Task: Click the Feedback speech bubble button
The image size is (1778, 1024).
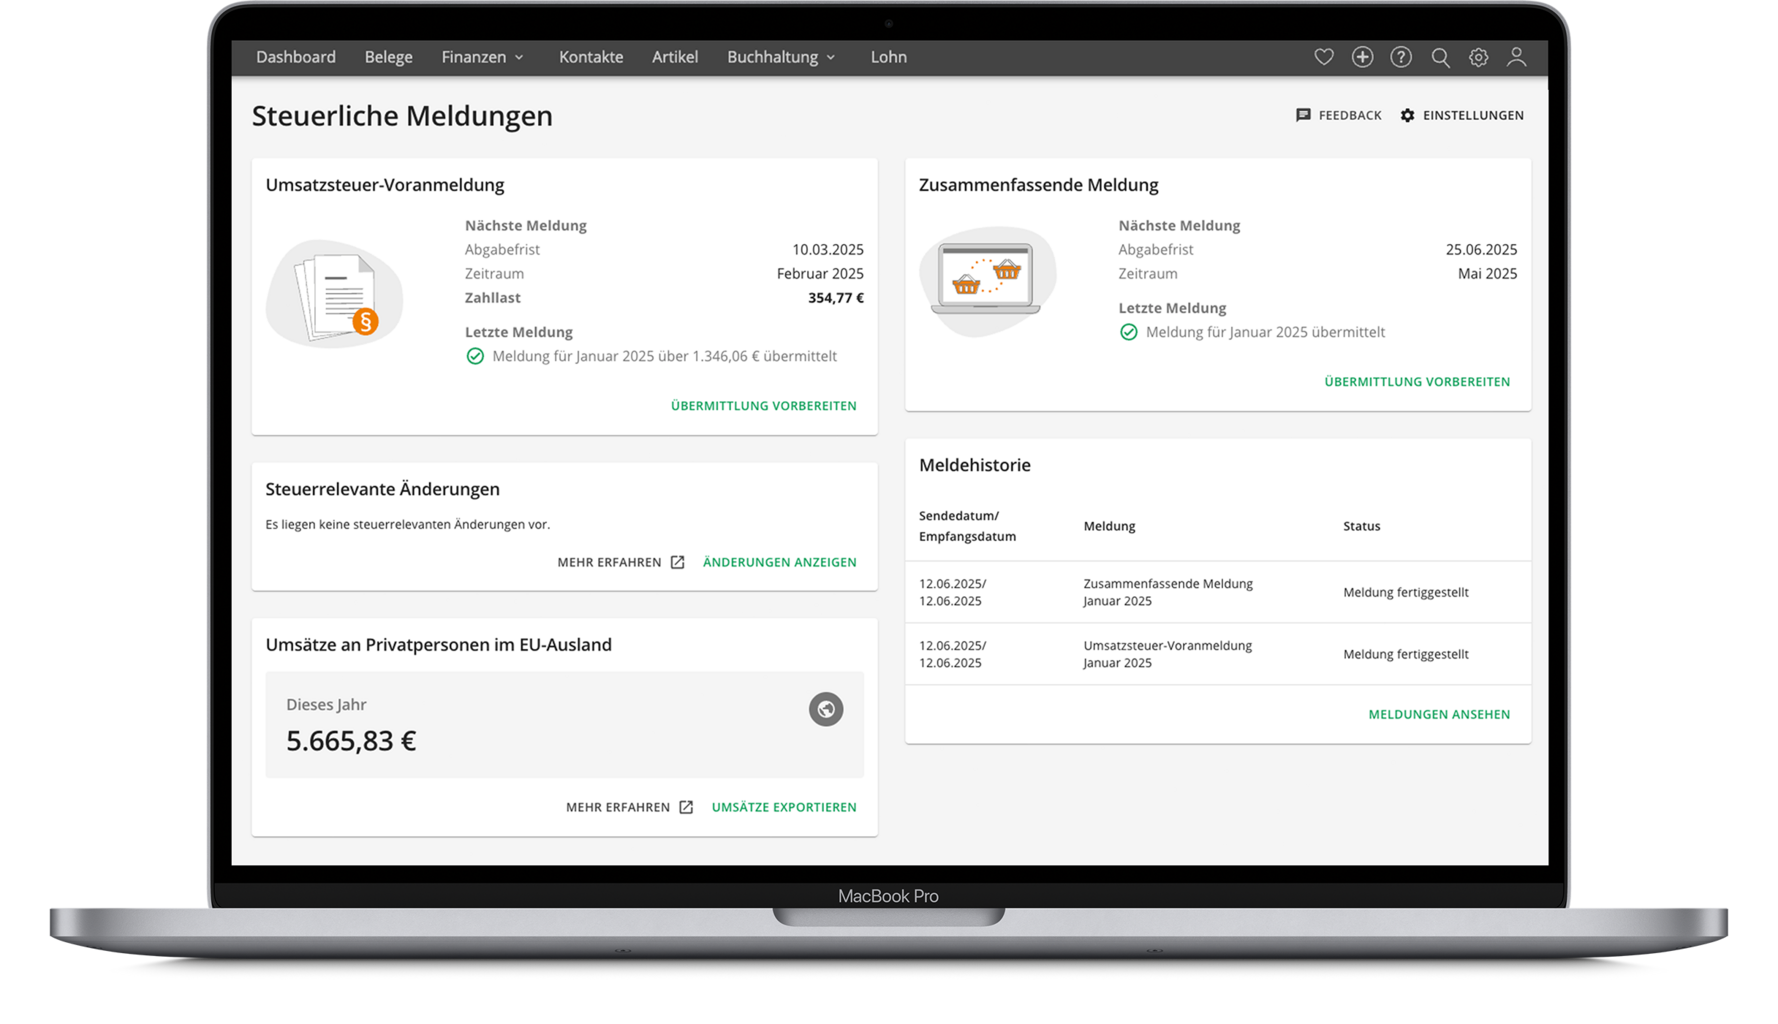Action: (x=1338, y=115)
